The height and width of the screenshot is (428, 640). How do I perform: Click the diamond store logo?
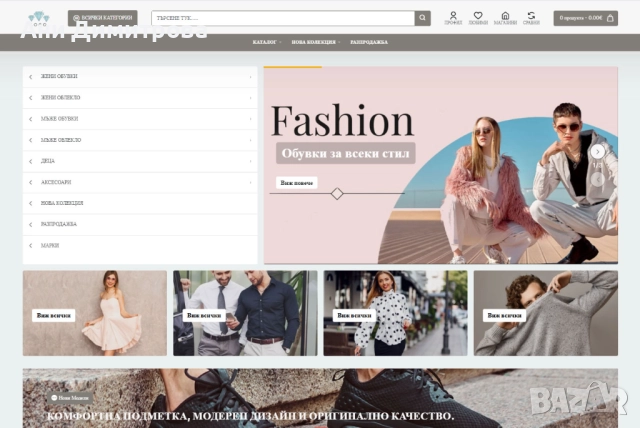(x=39, y=19)
